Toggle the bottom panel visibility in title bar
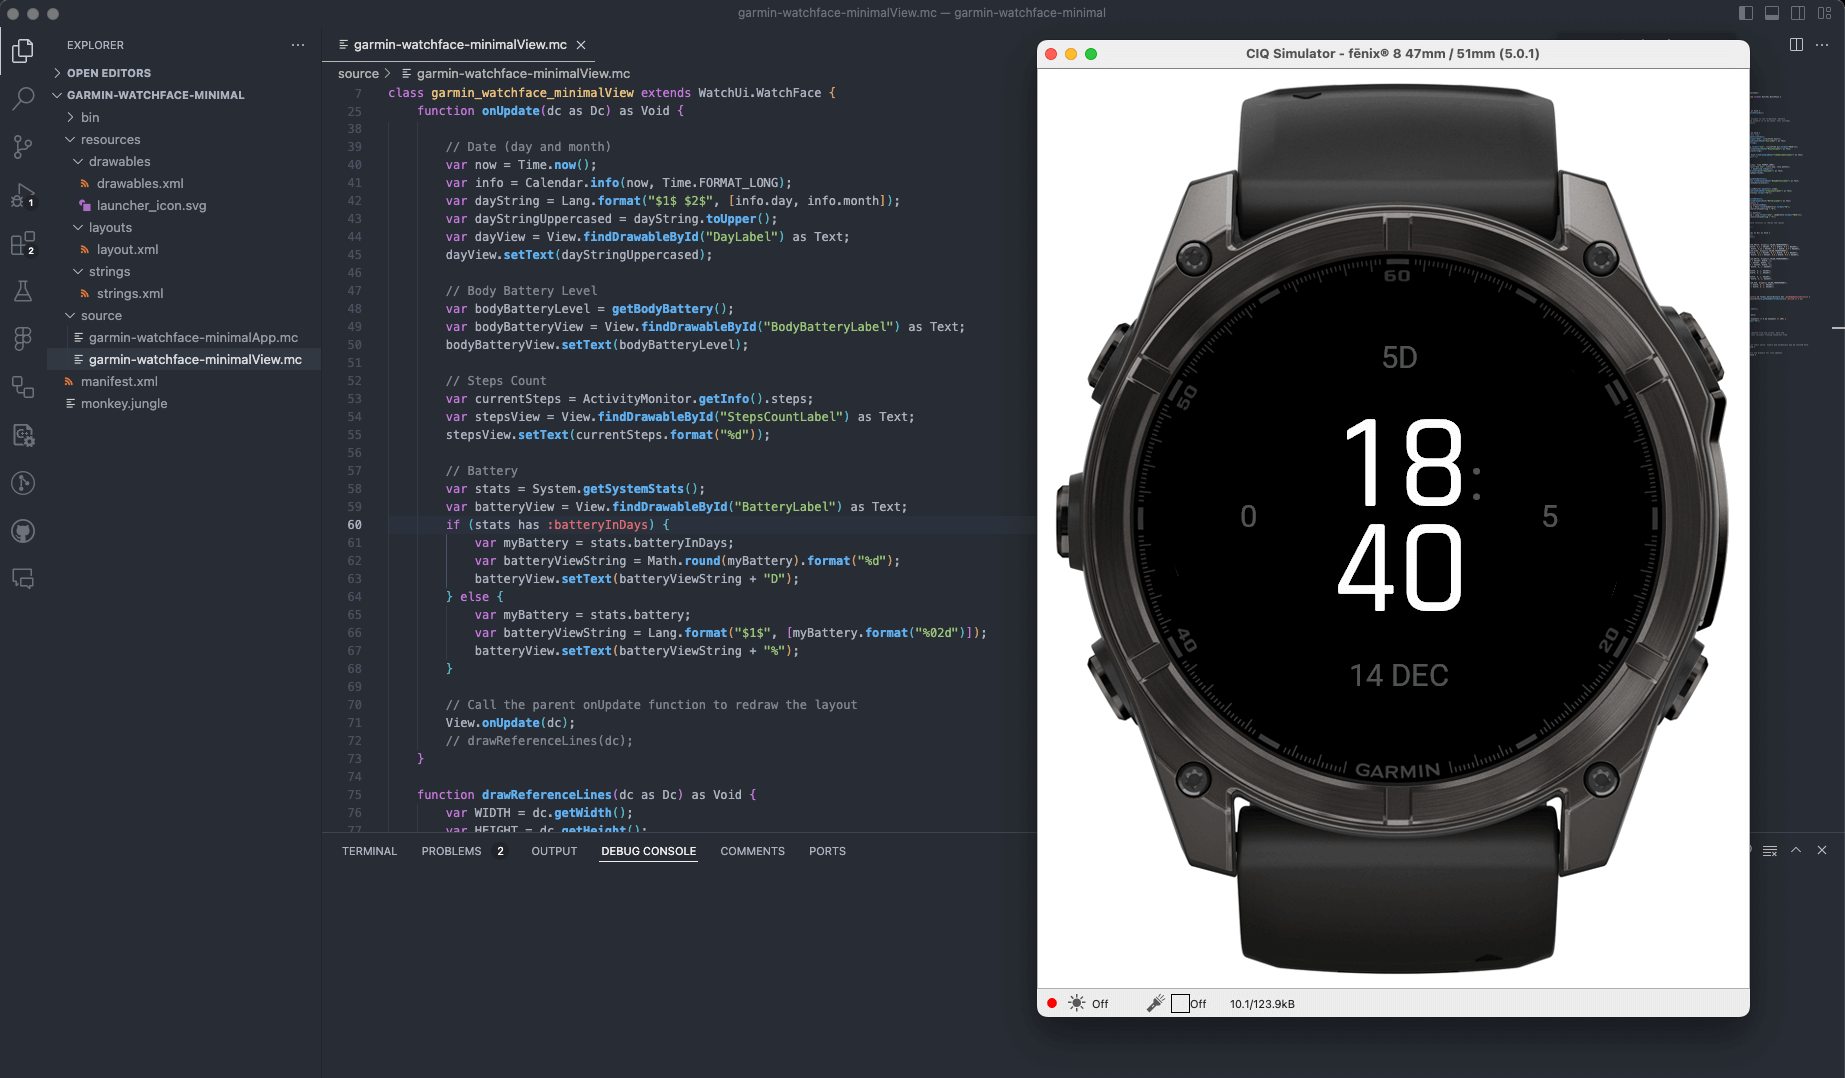The width and height of the screenshot is (1845, 1078). point(1772,13)
